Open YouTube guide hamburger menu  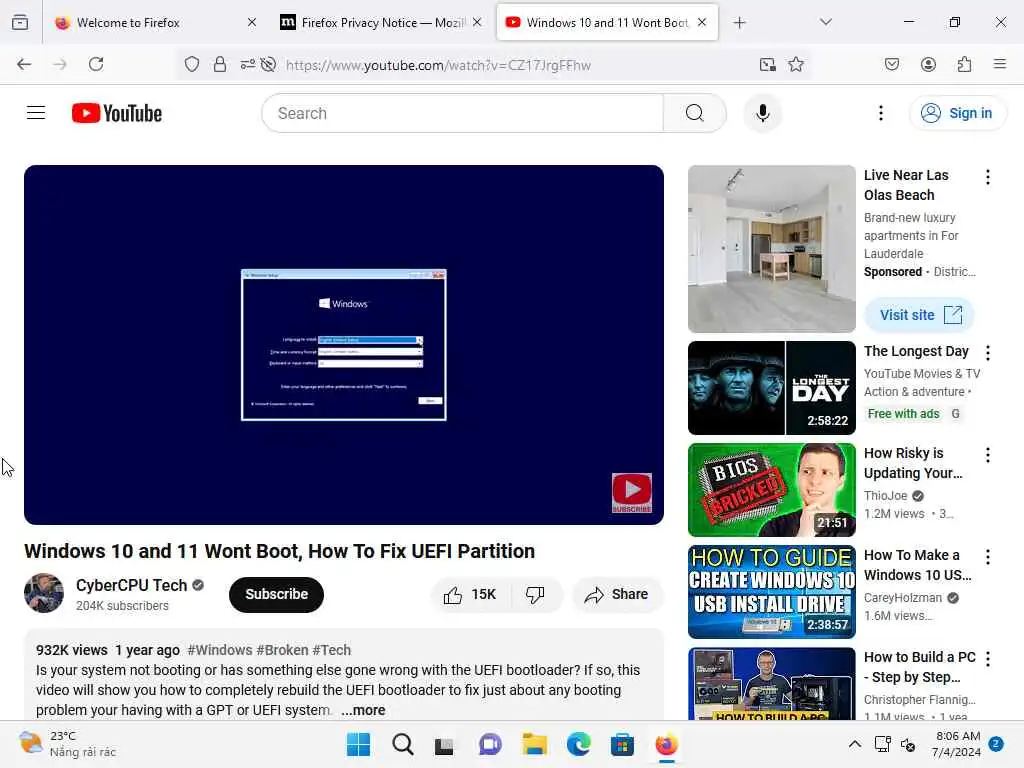36,113
